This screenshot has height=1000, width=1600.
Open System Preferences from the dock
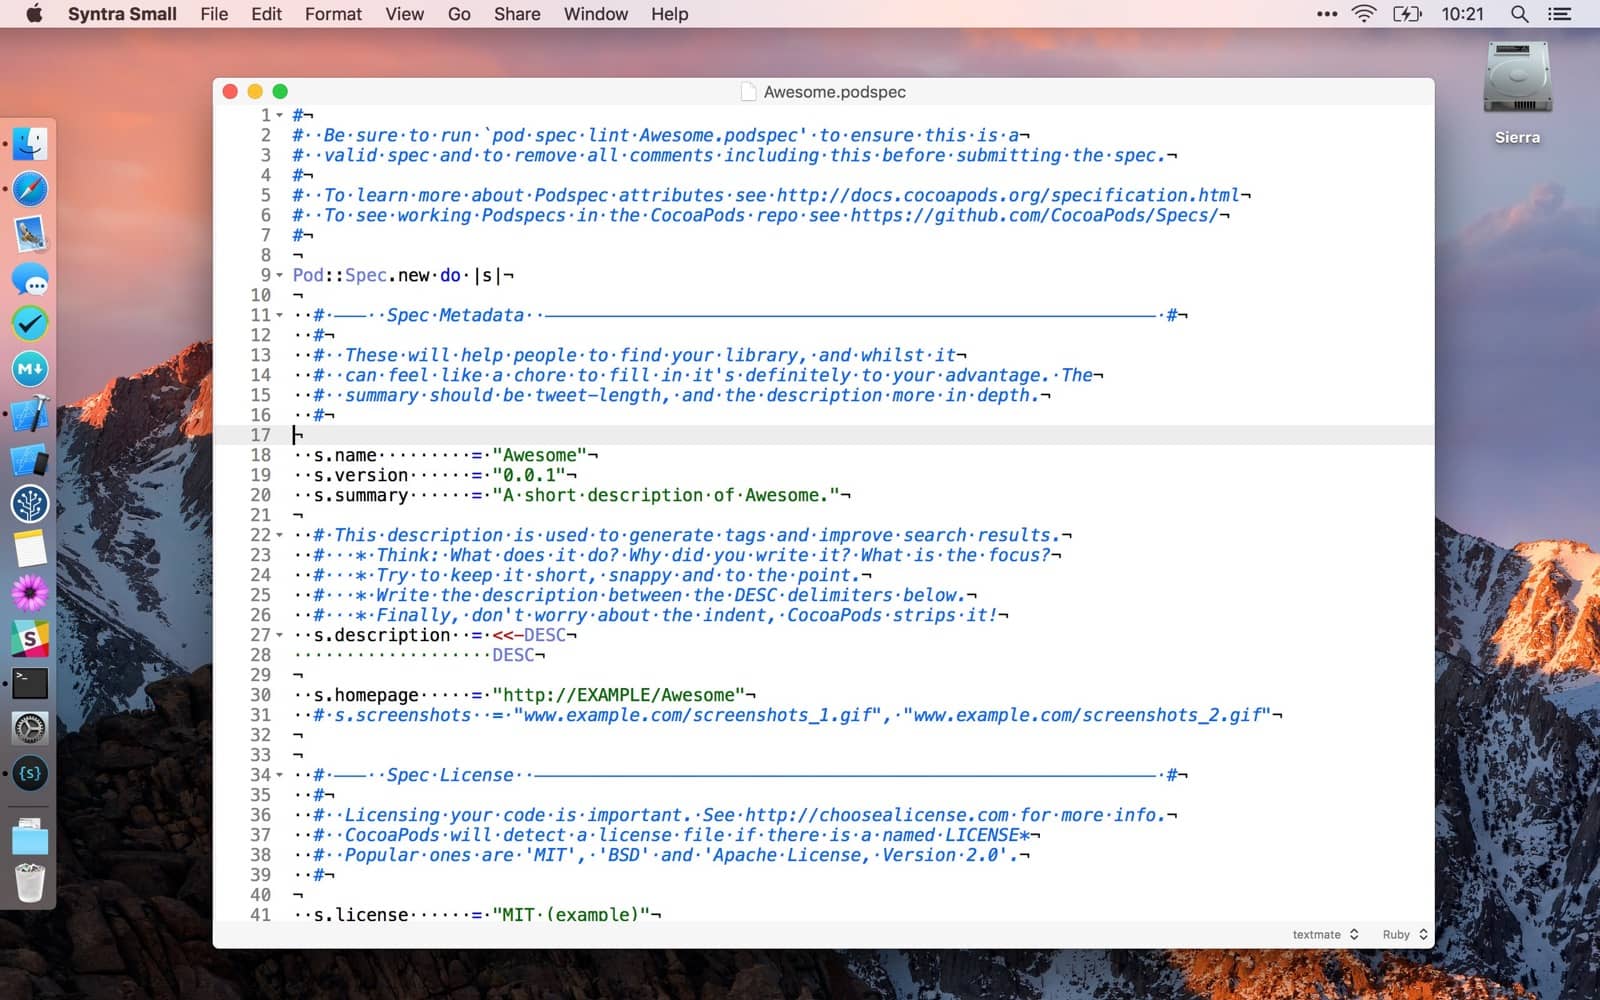pyautogui.click(x=30, y=729)
